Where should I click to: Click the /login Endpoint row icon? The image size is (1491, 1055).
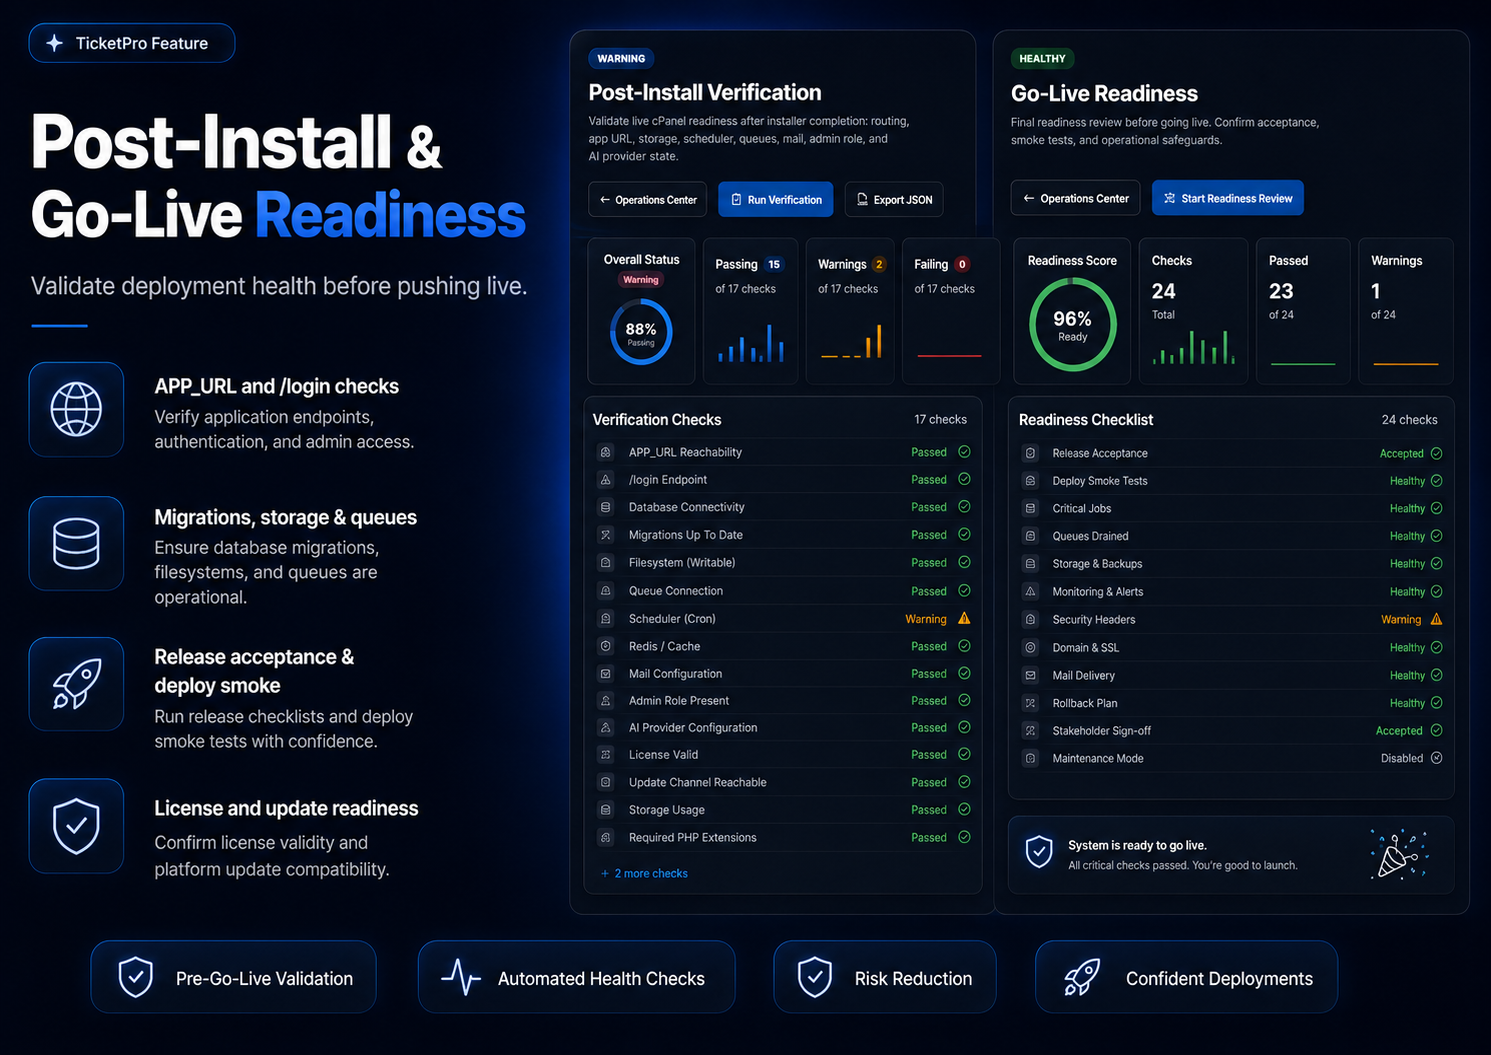coord(605,480)
